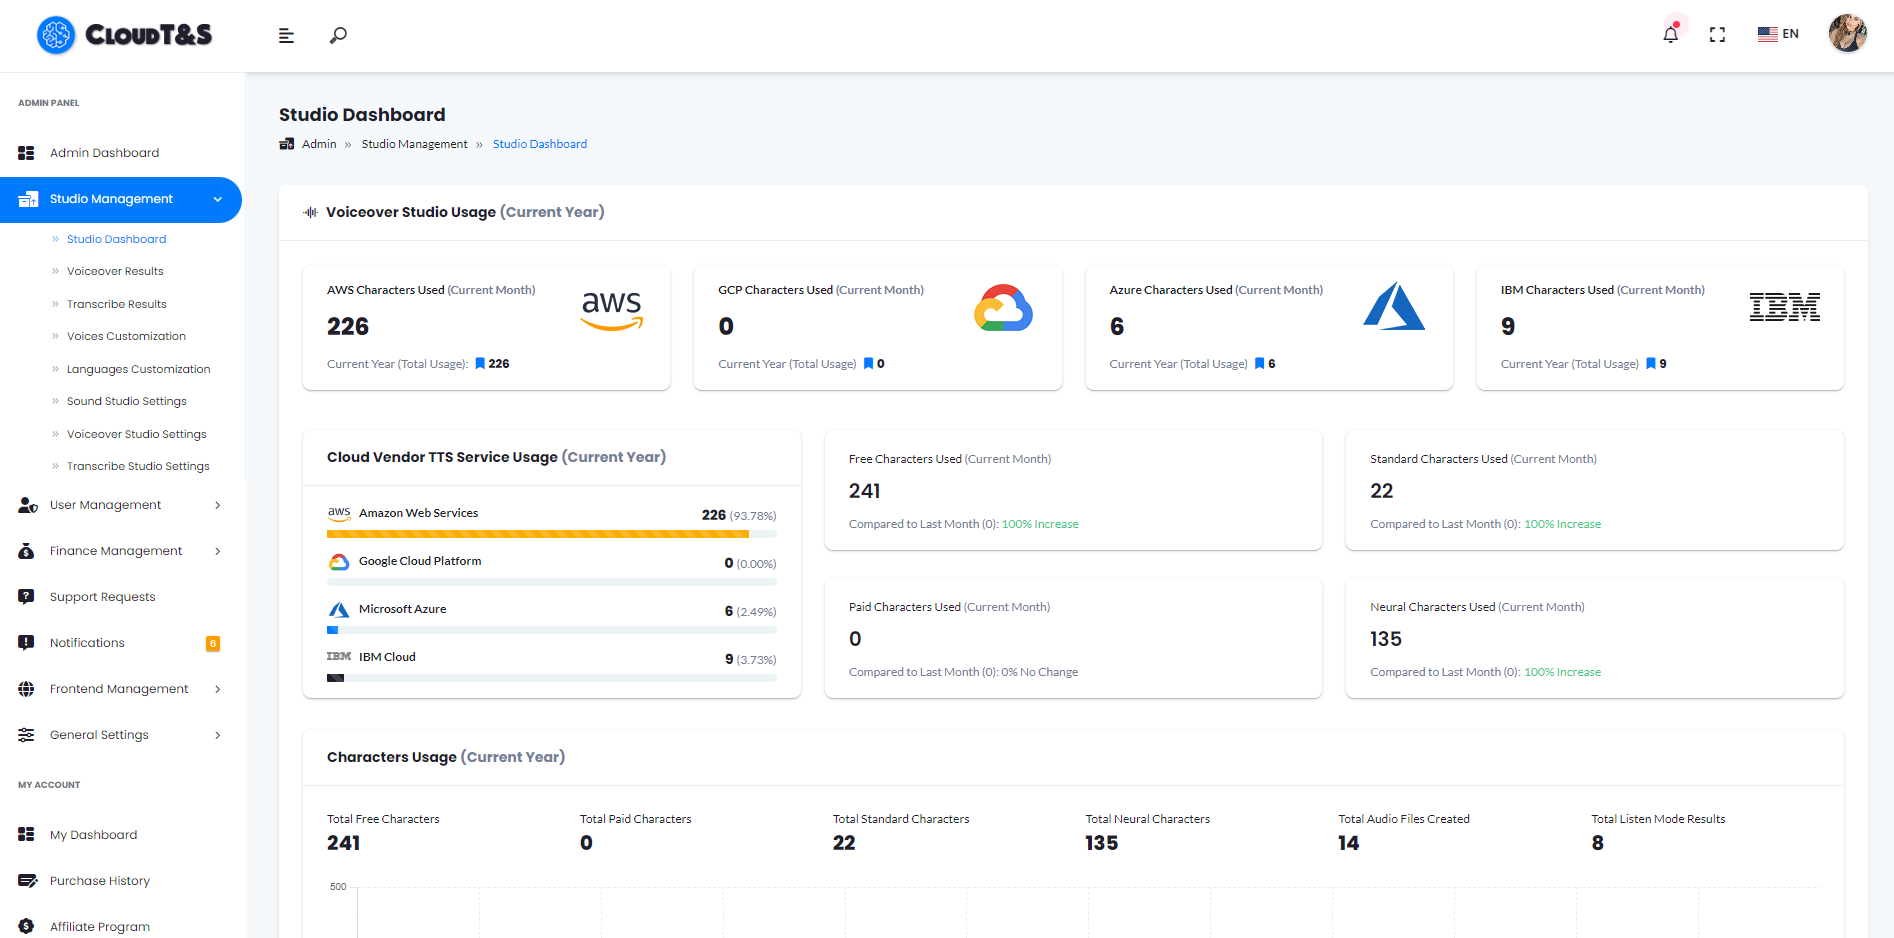This screenshot has width=1894, height=938.
Task: Open the EN language selector
Action: (x=1778, y=34)
